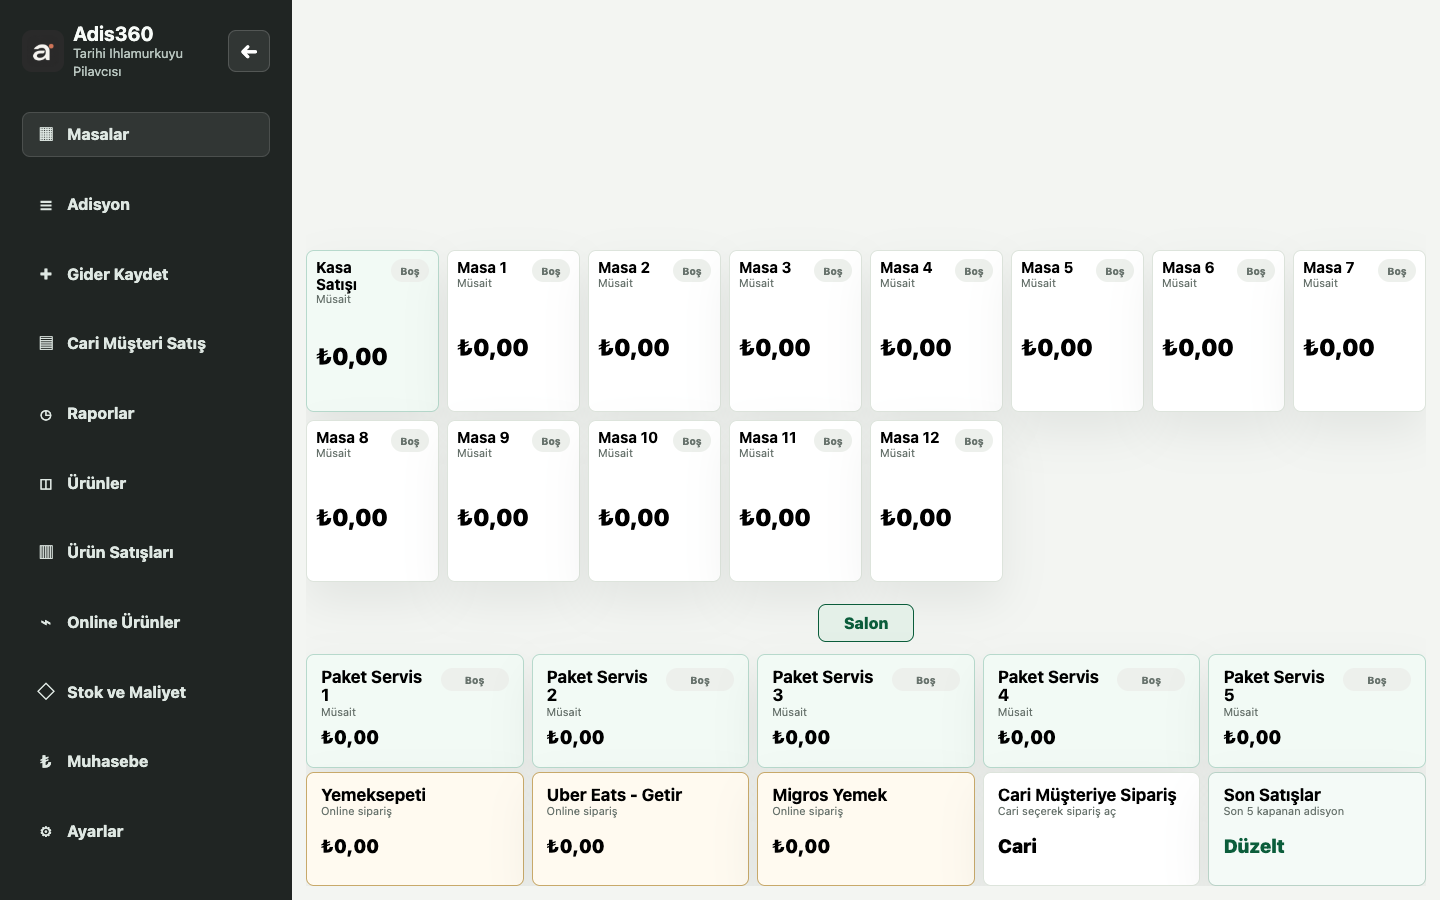Click the Adisyon list icon

coord(46,205)
